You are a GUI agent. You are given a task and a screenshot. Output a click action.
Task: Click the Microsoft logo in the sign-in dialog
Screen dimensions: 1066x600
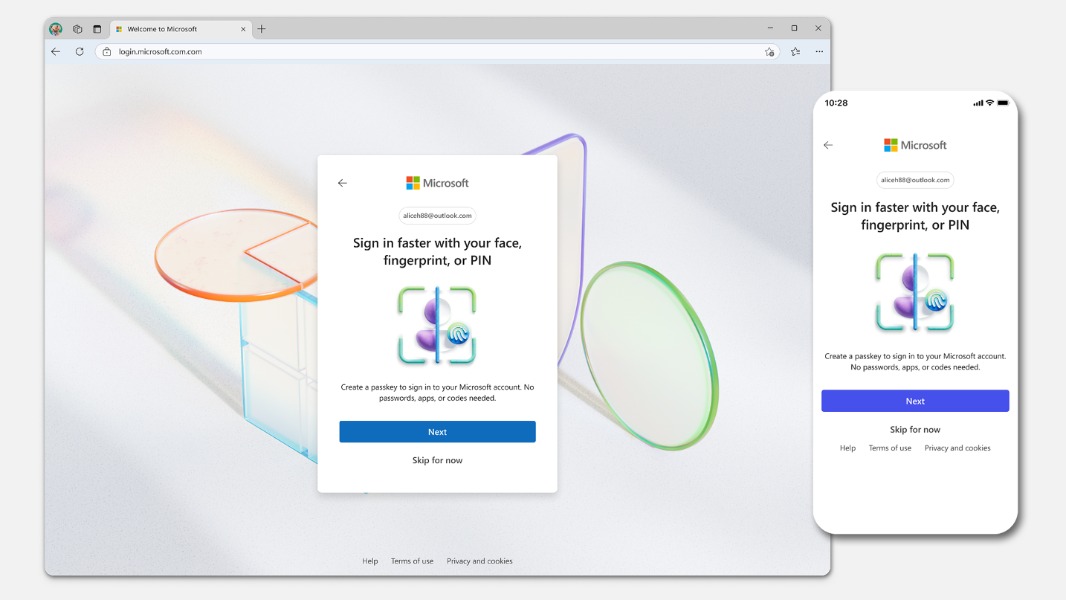tap(438, 183)
